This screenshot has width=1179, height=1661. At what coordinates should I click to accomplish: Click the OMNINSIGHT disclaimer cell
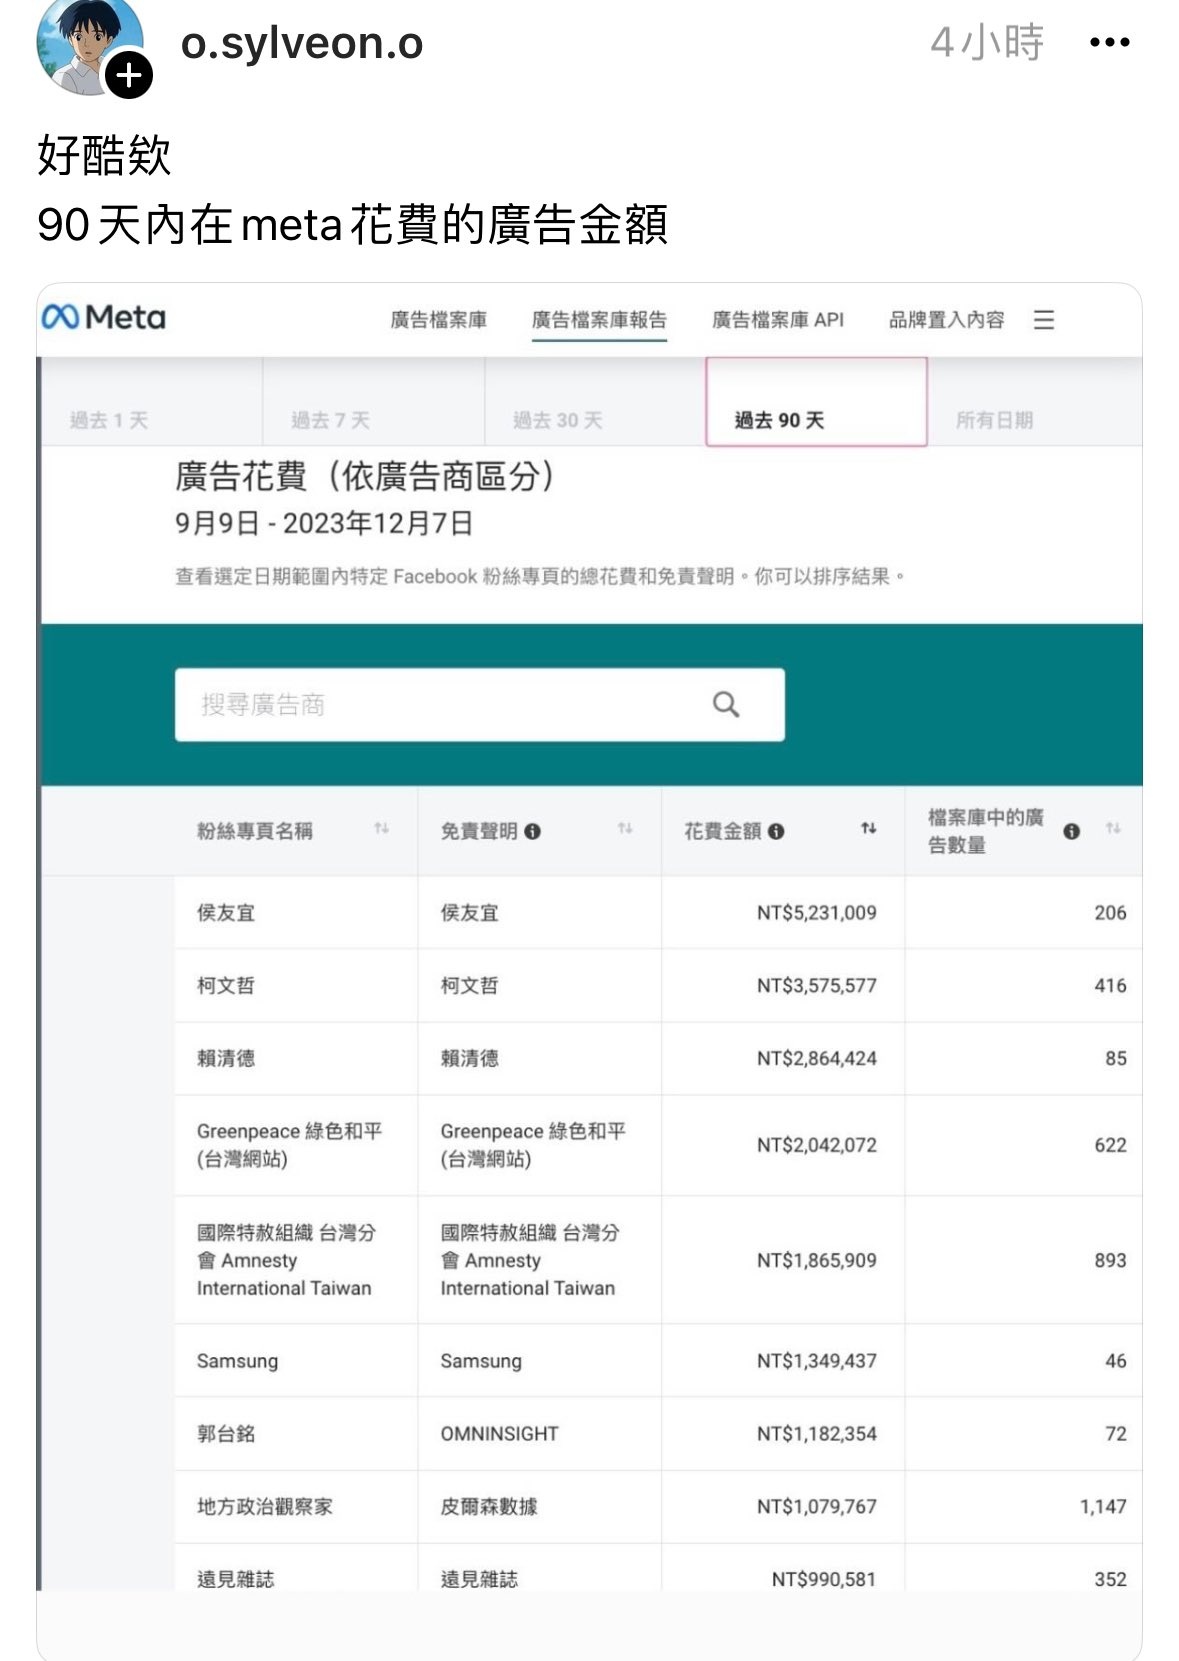point(500,1434)
